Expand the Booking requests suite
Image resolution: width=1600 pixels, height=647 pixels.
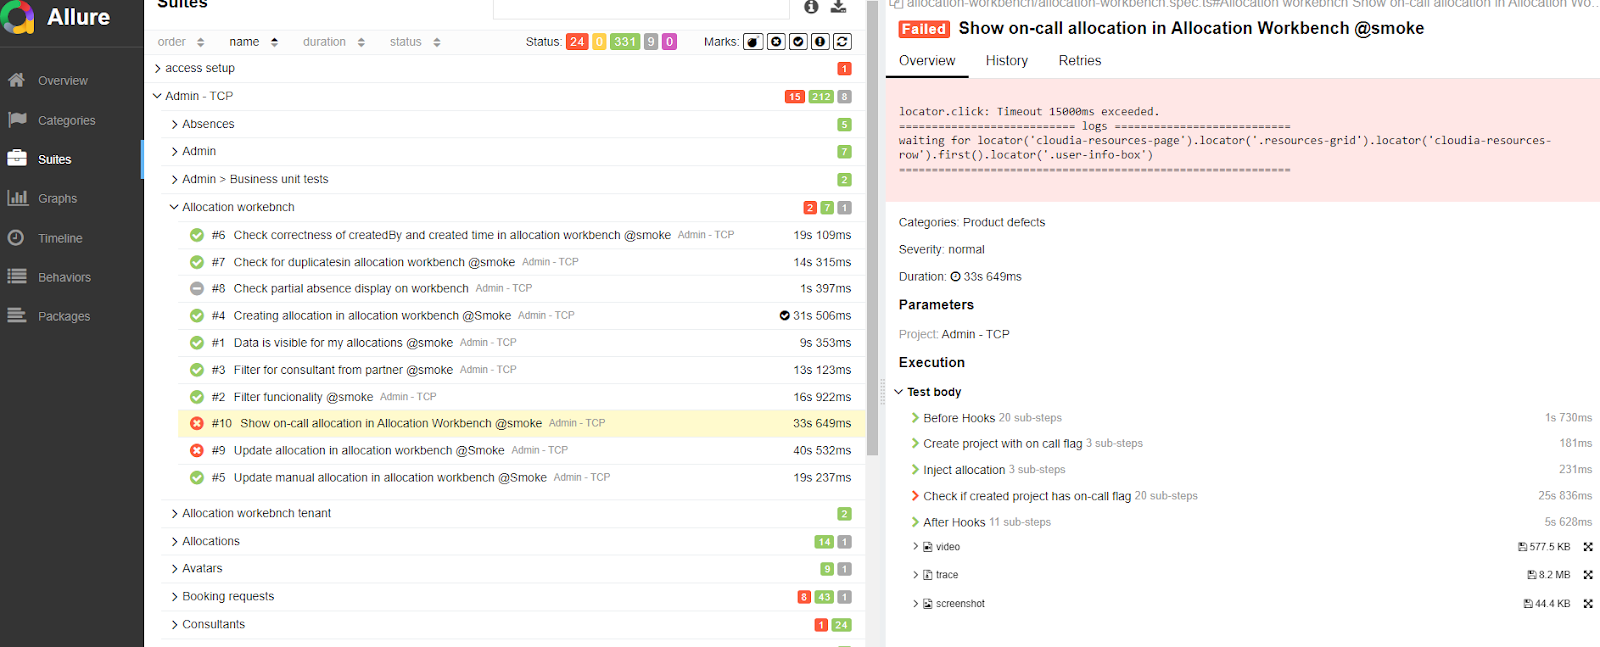pos(228,597)
